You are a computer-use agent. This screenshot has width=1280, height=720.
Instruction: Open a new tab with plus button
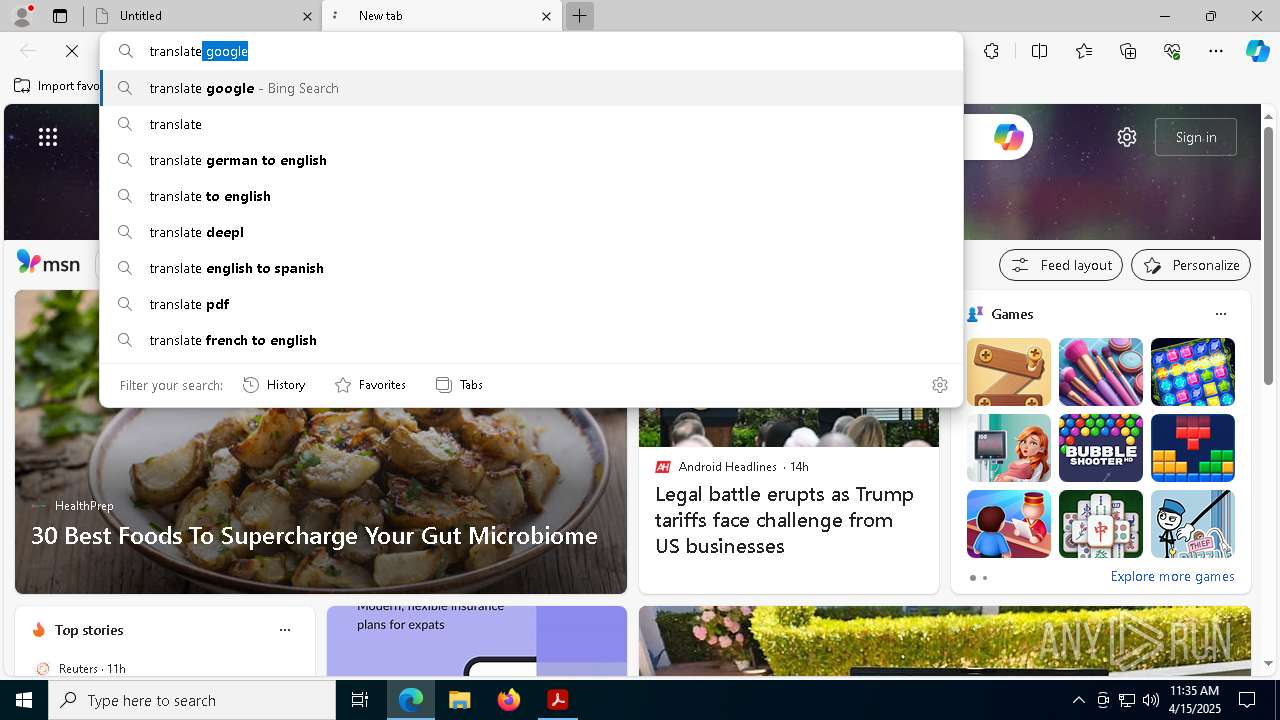[x=579, y=16]
